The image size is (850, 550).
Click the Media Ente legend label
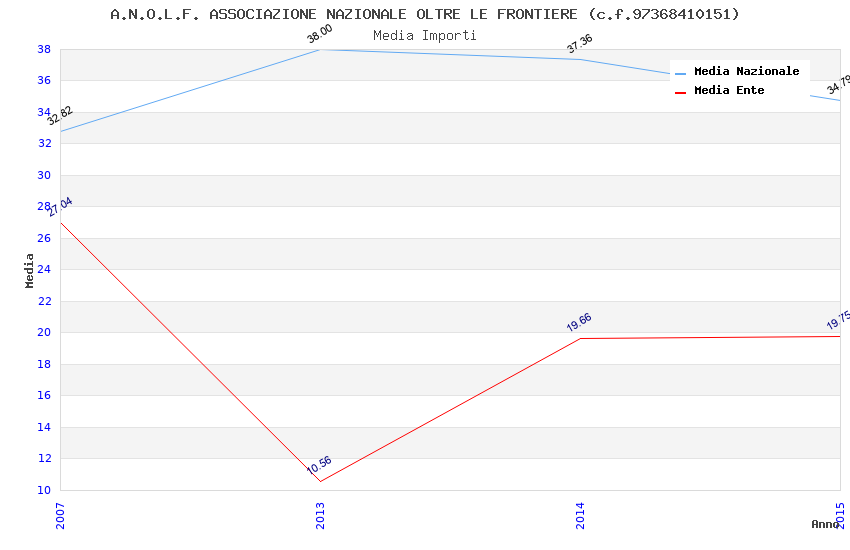coord(729,90)
